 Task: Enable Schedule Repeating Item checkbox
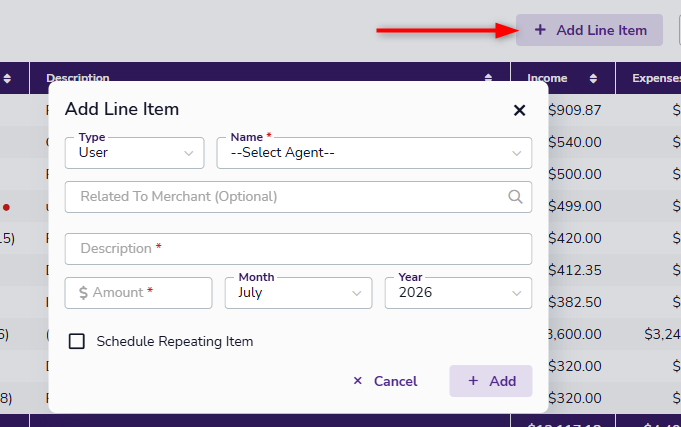point(77,341)
